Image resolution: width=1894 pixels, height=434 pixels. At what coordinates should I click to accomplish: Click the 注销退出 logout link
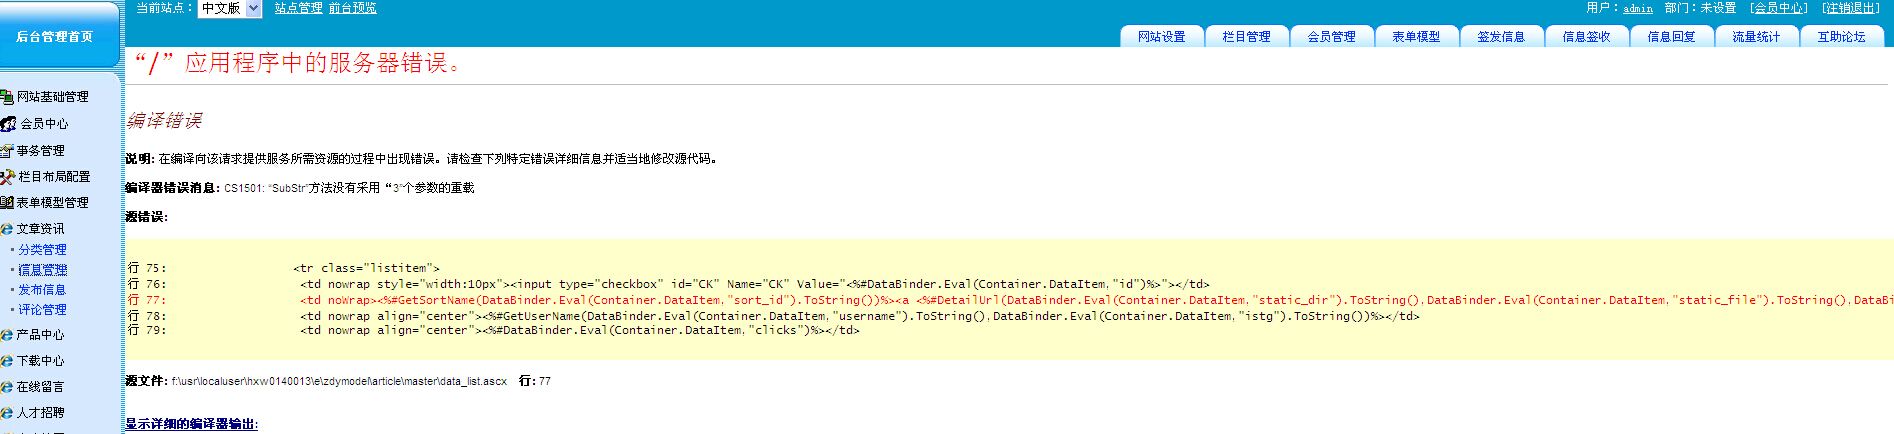tap(1851, 8)
